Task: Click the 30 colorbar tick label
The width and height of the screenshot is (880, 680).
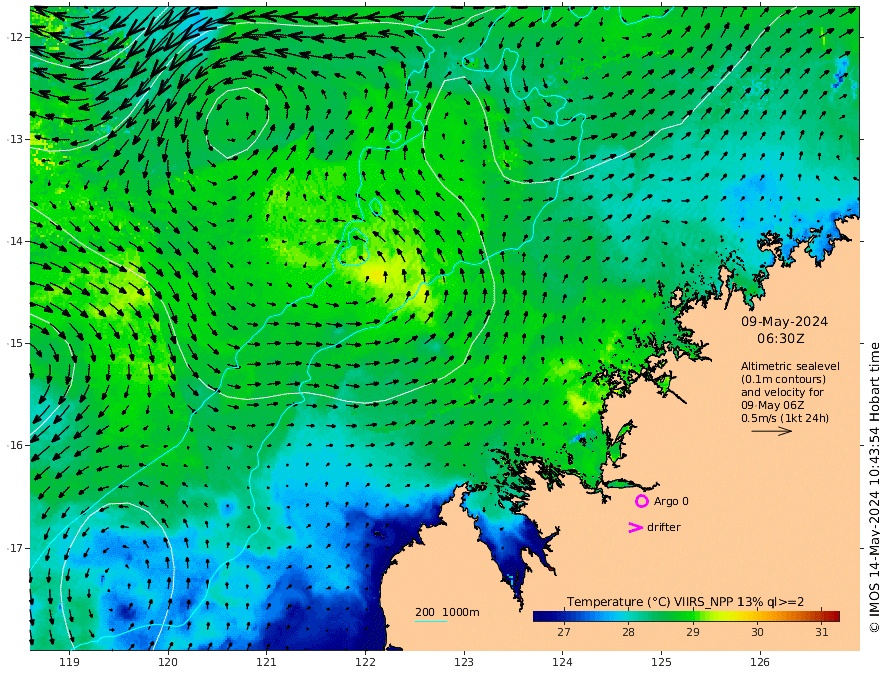Action: click(x=757, y=632)
